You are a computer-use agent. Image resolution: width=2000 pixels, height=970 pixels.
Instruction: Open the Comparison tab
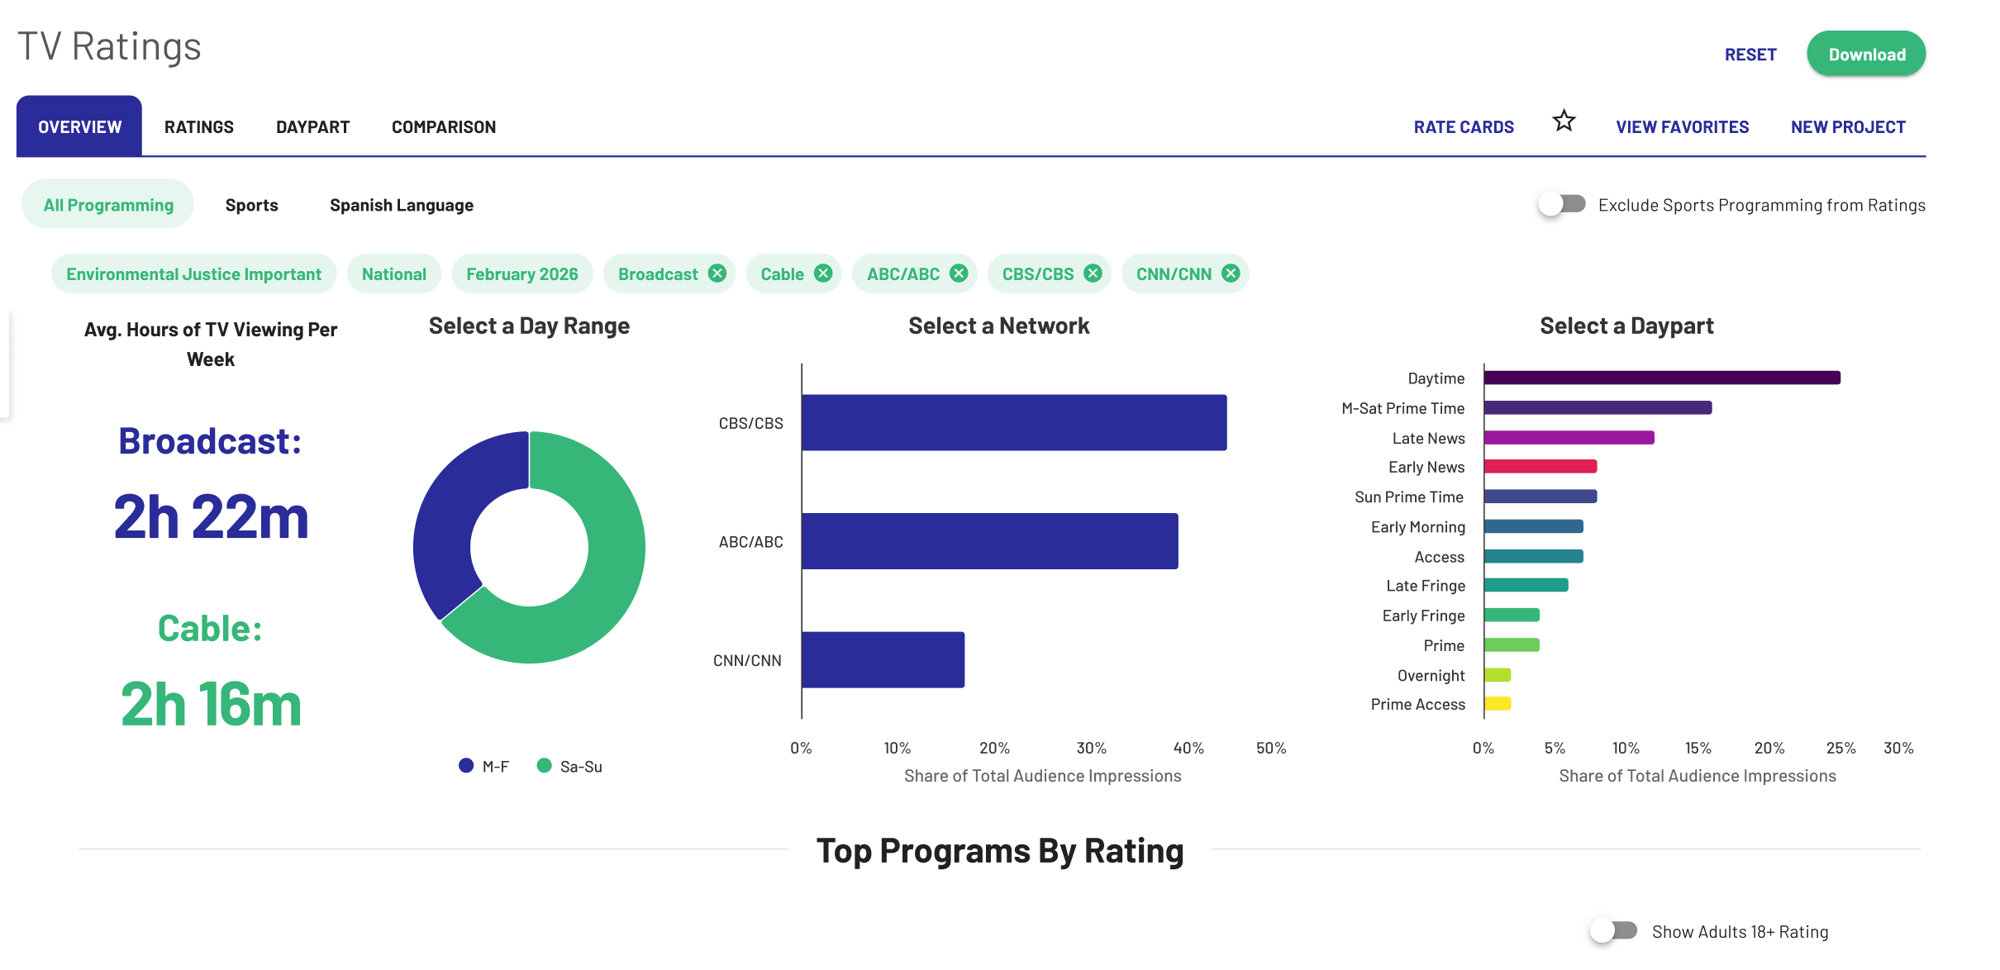coord(444,127)
